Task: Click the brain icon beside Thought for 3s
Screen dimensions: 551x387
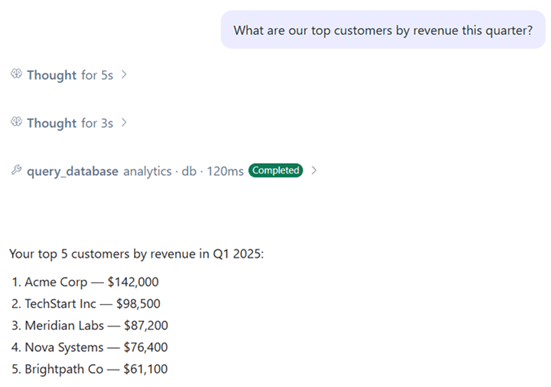Action: (16, 122)
